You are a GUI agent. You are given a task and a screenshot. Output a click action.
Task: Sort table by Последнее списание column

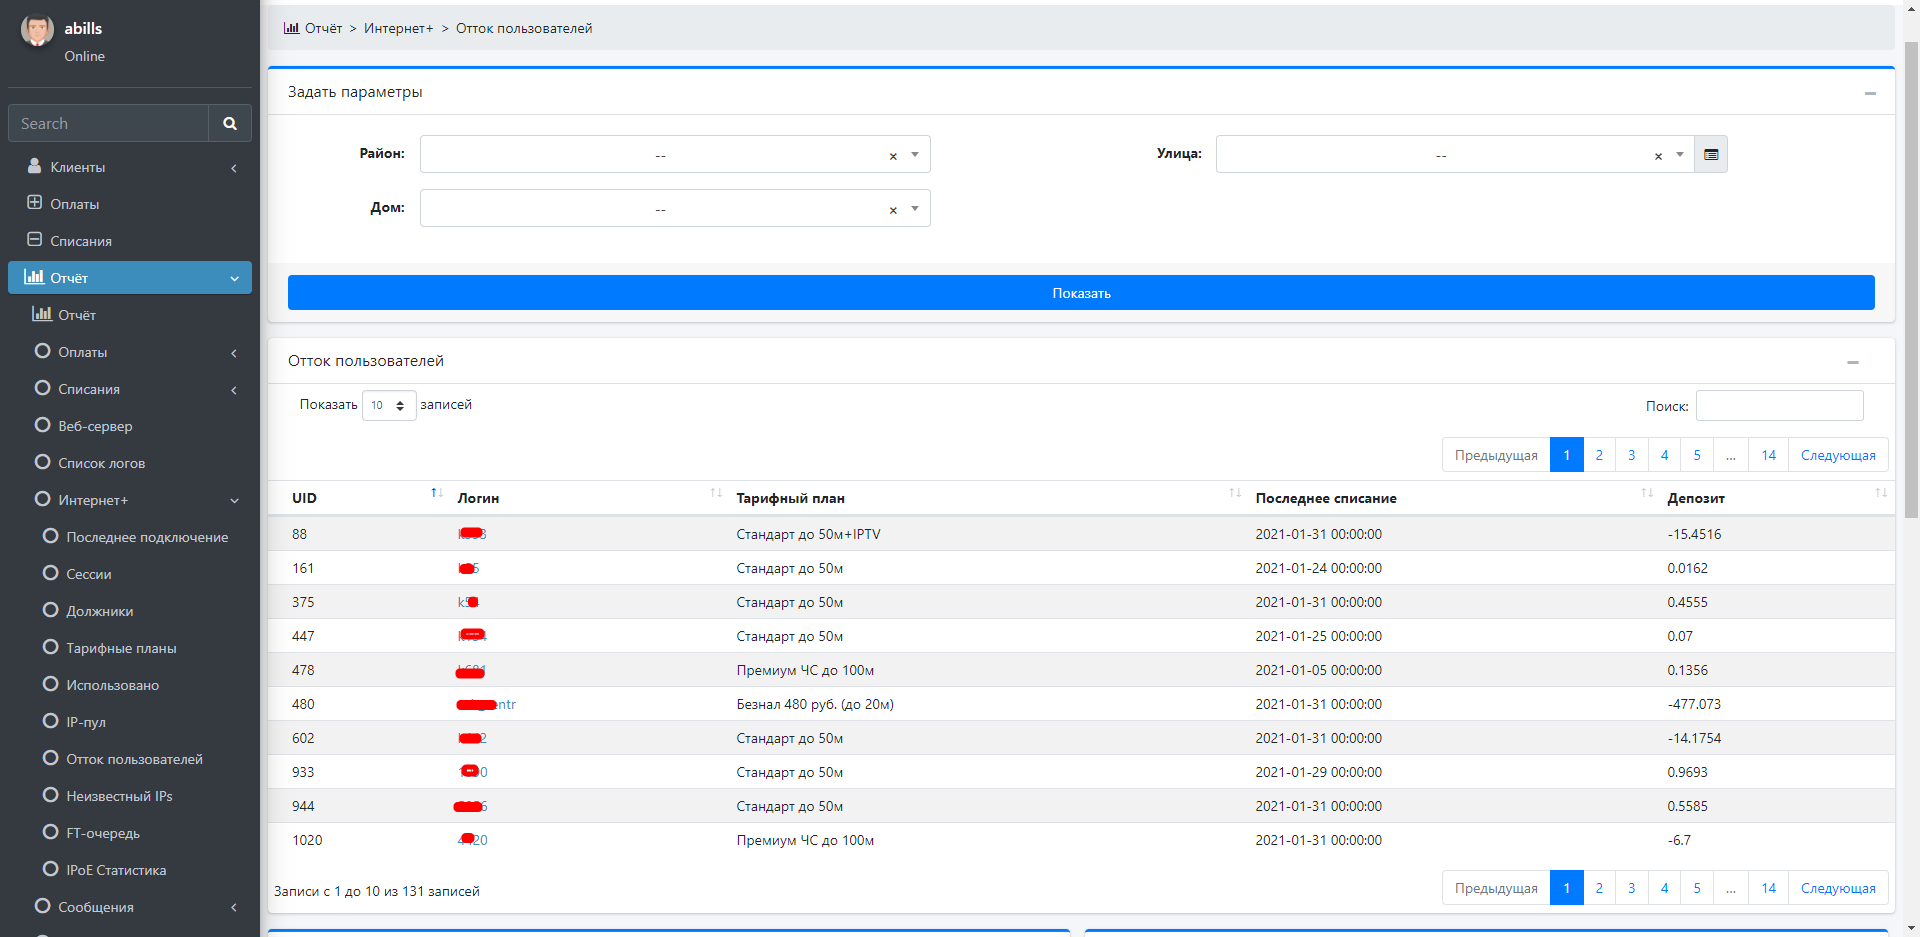(1452, 498)
